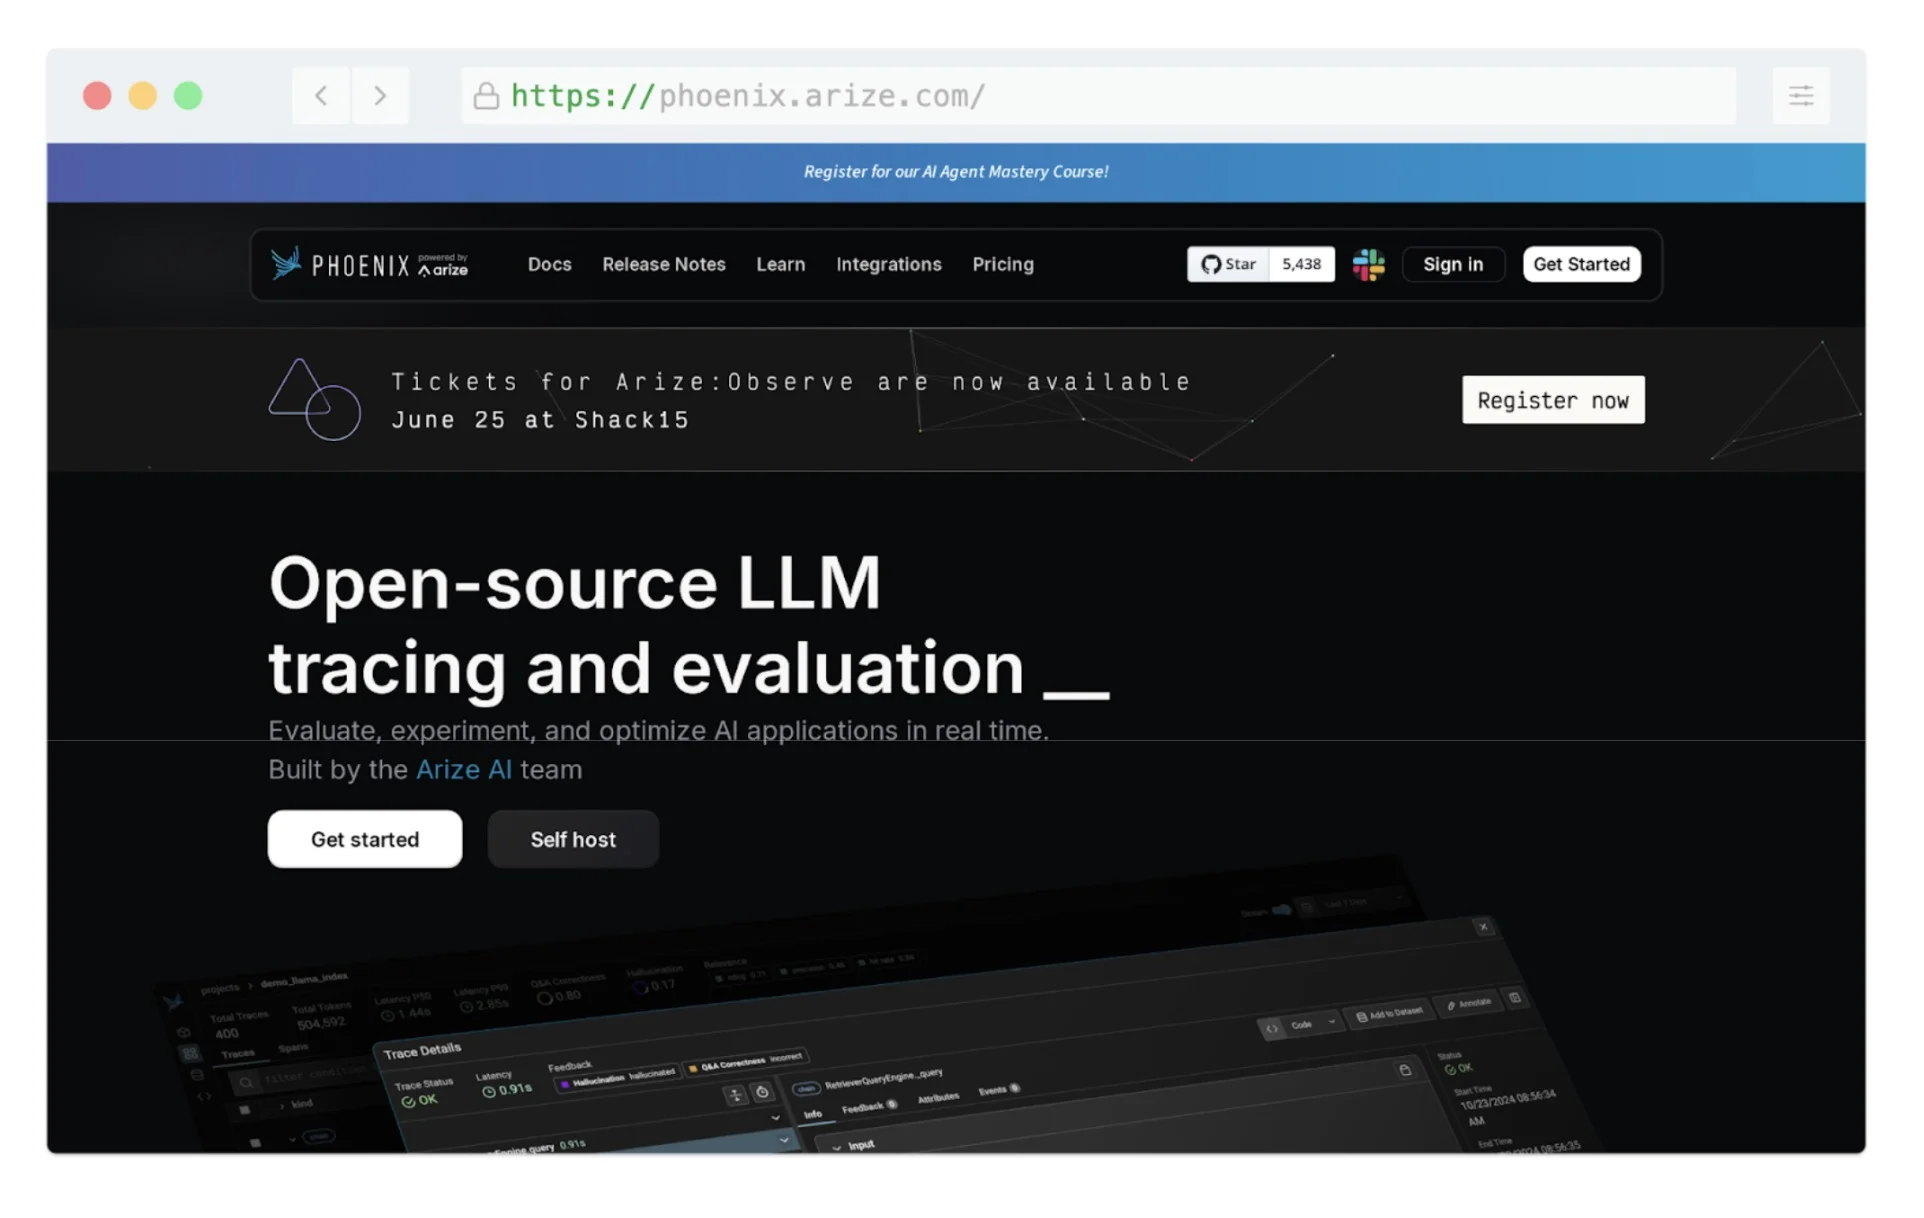Open browser settings via the sliders icon
Screen dimensions: 1924x1218
click(1801, 95)
